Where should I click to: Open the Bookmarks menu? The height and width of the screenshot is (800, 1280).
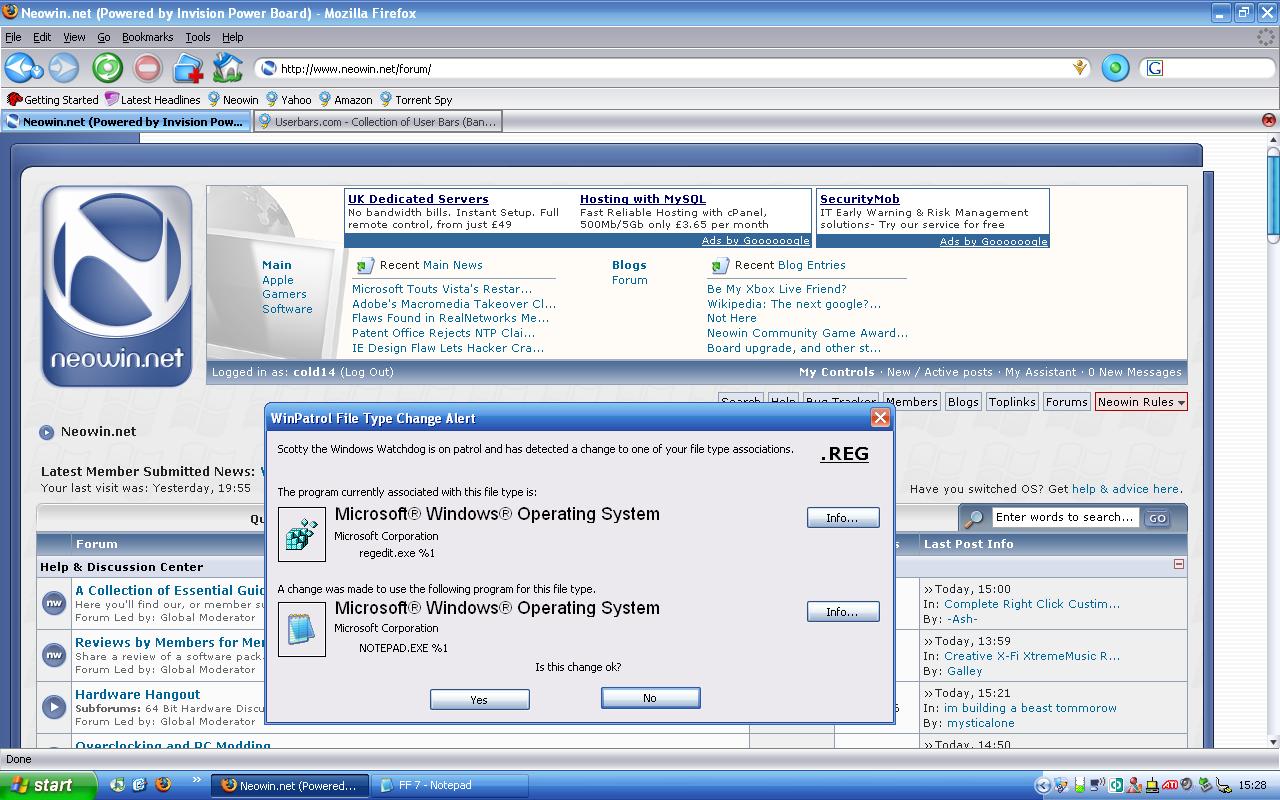tap(147, 37)
